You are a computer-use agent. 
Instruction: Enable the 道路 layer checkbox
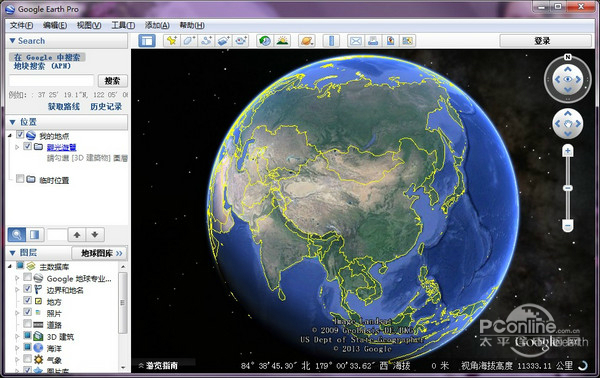click(x=27, y=324)
